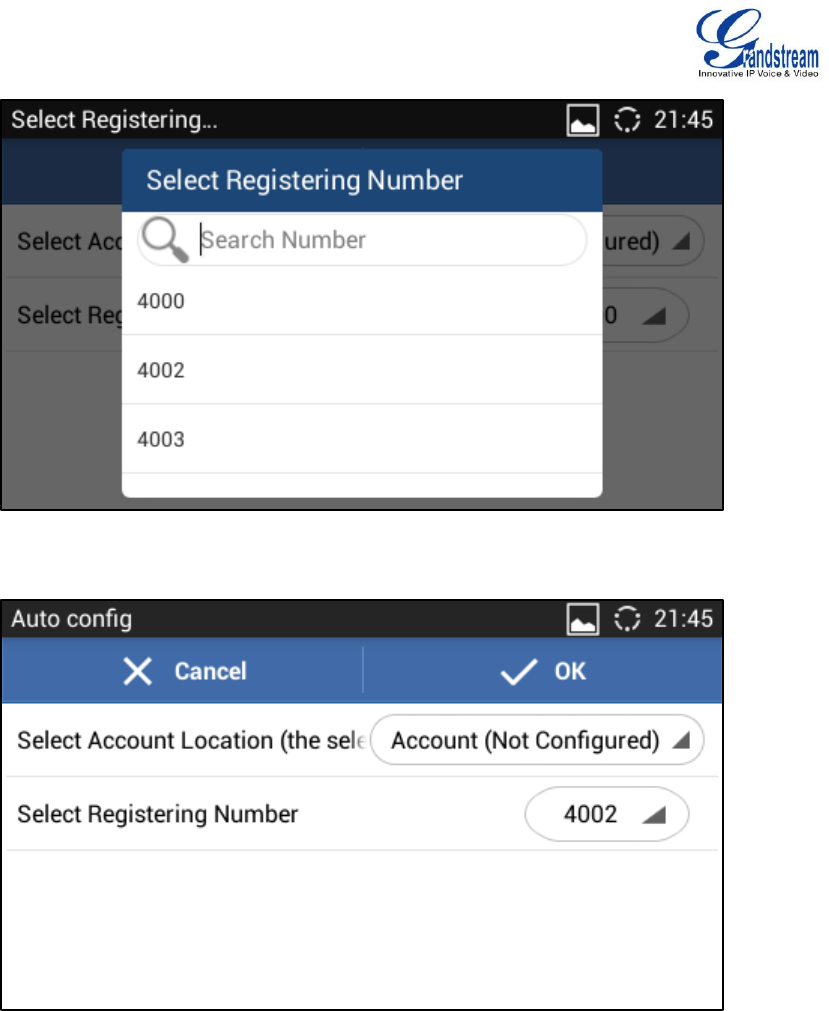Select number 4002 from the list
This screenshot has width=829, height=1011.
362,370
